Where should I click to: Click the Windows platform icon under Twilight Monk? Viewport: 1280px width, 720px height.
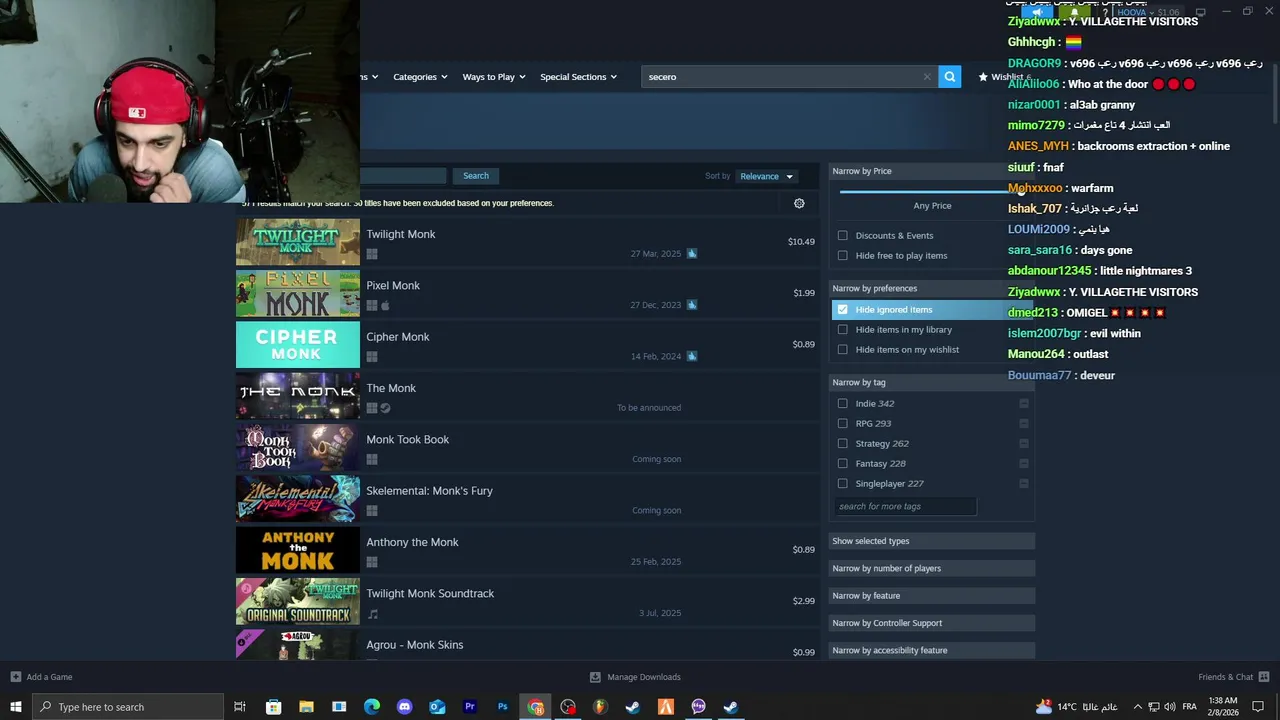coord(372,255)
